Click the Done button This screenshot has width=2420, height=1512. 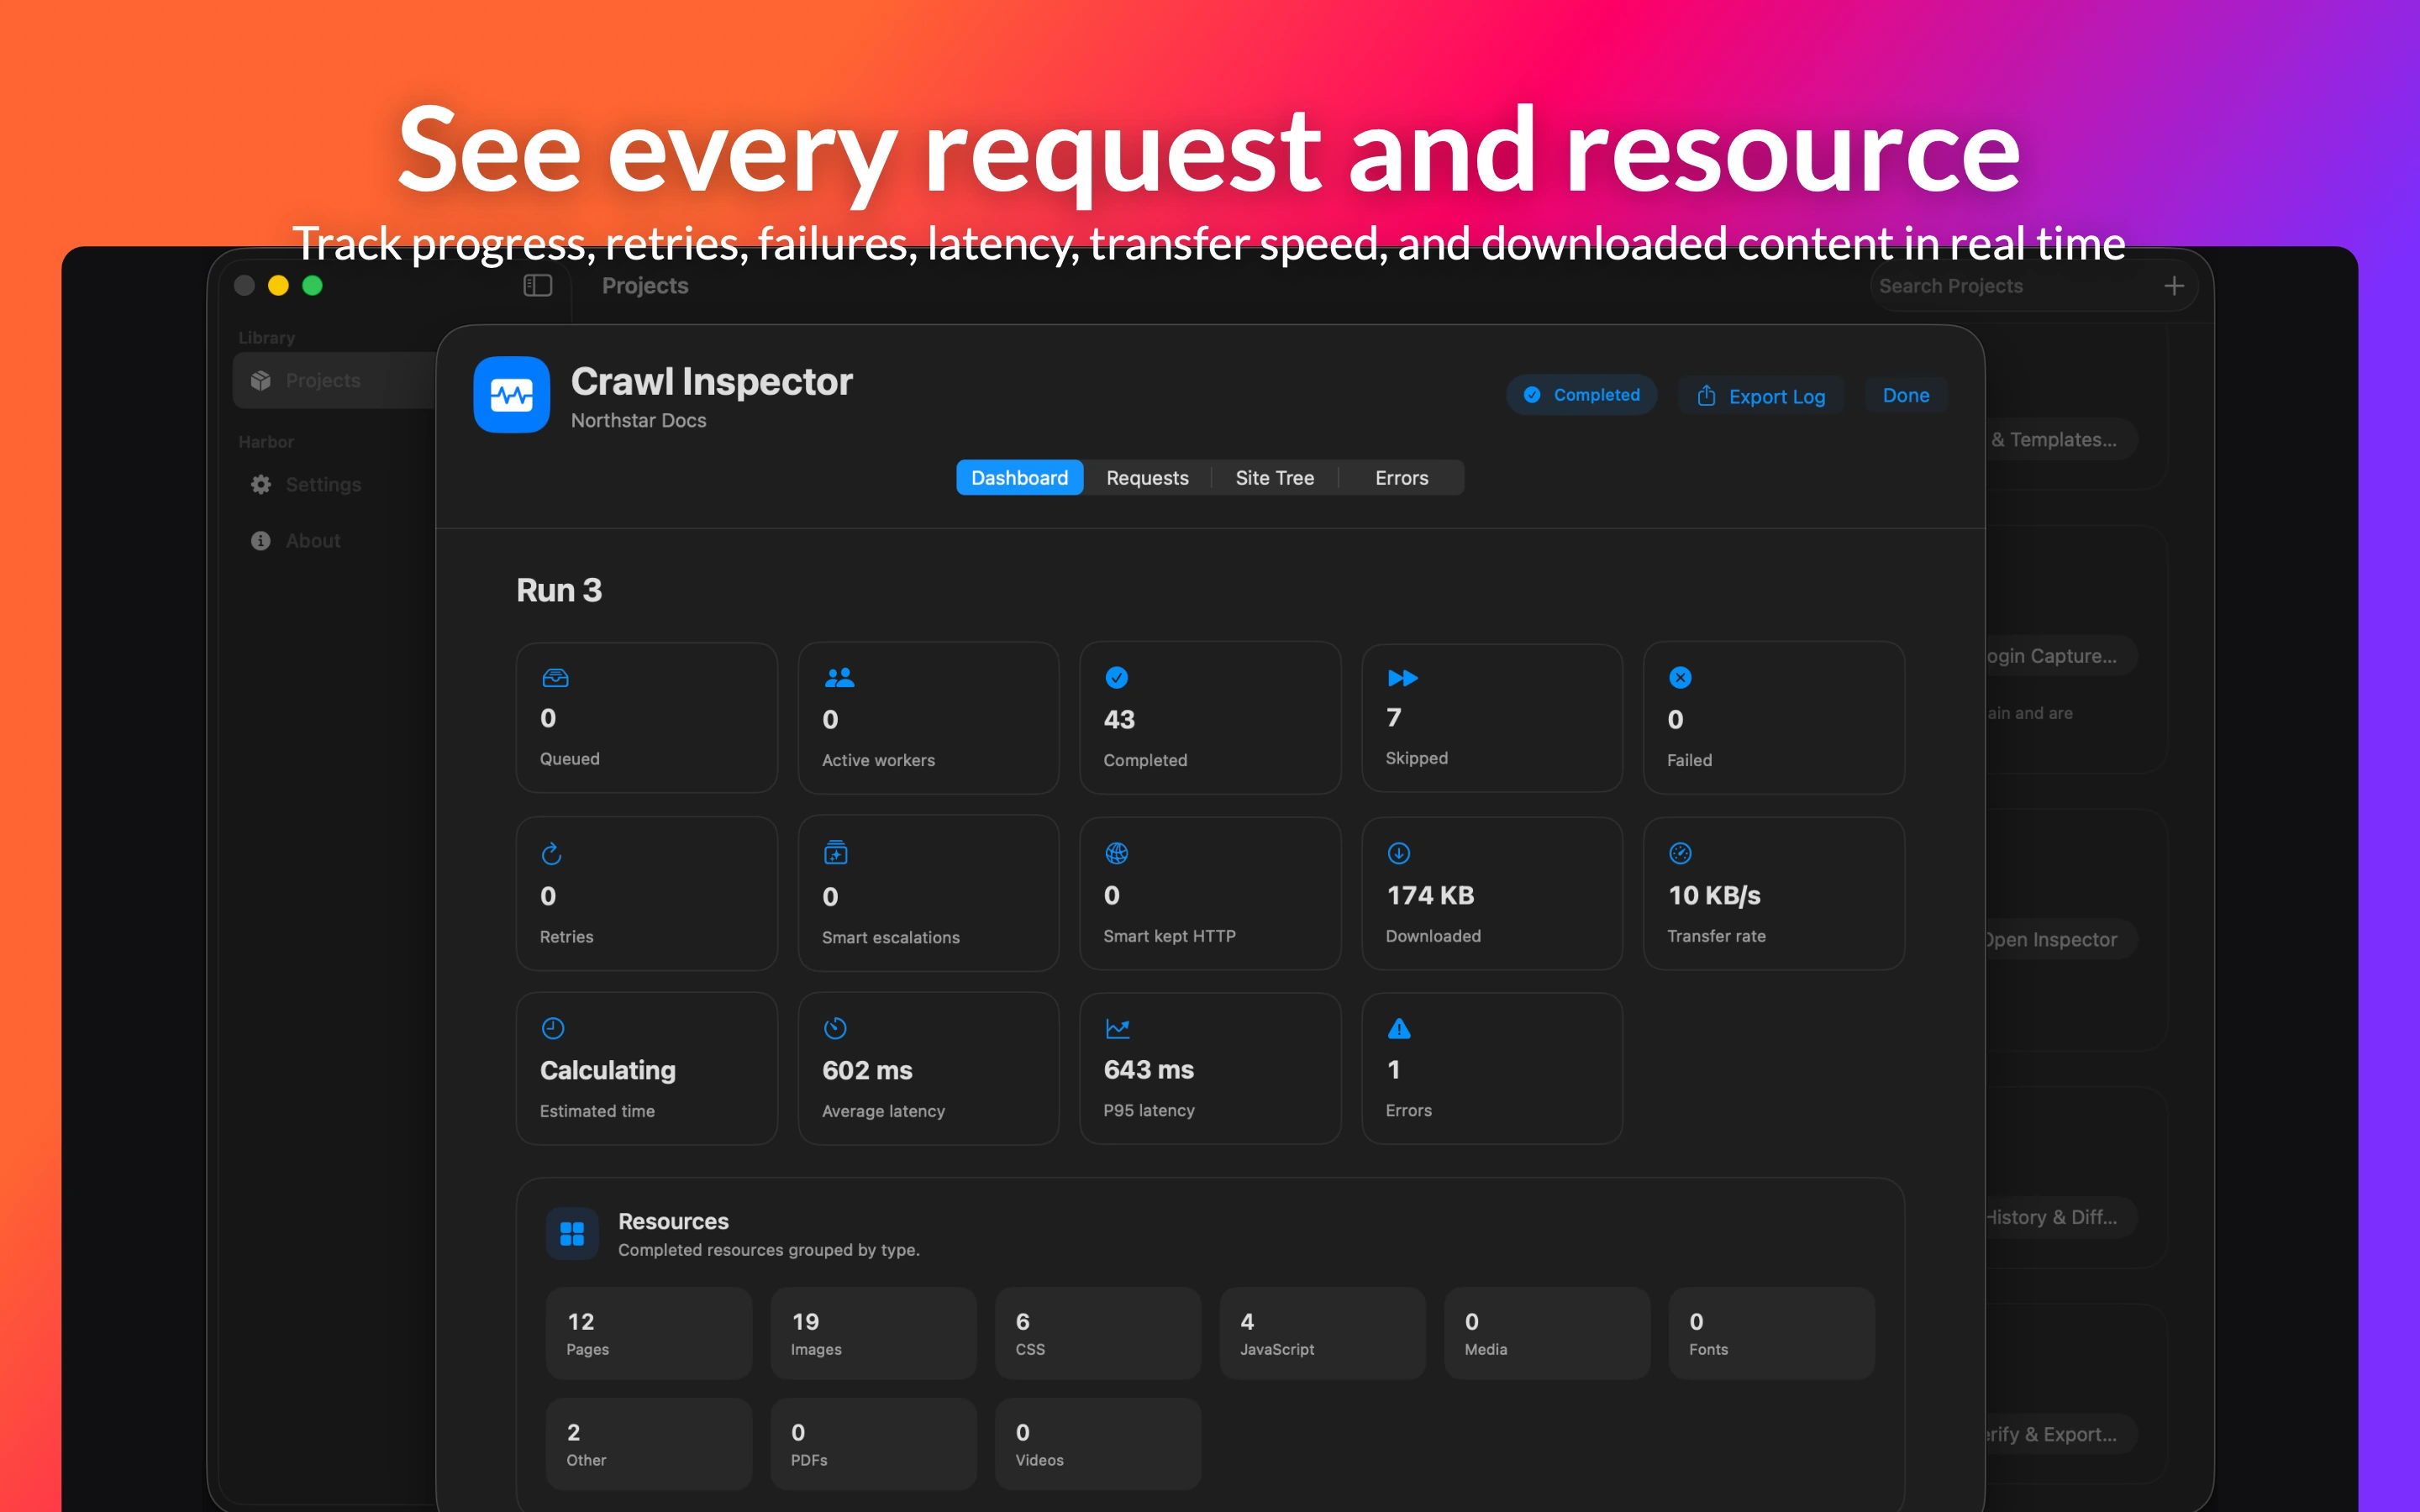point(1905,395)
